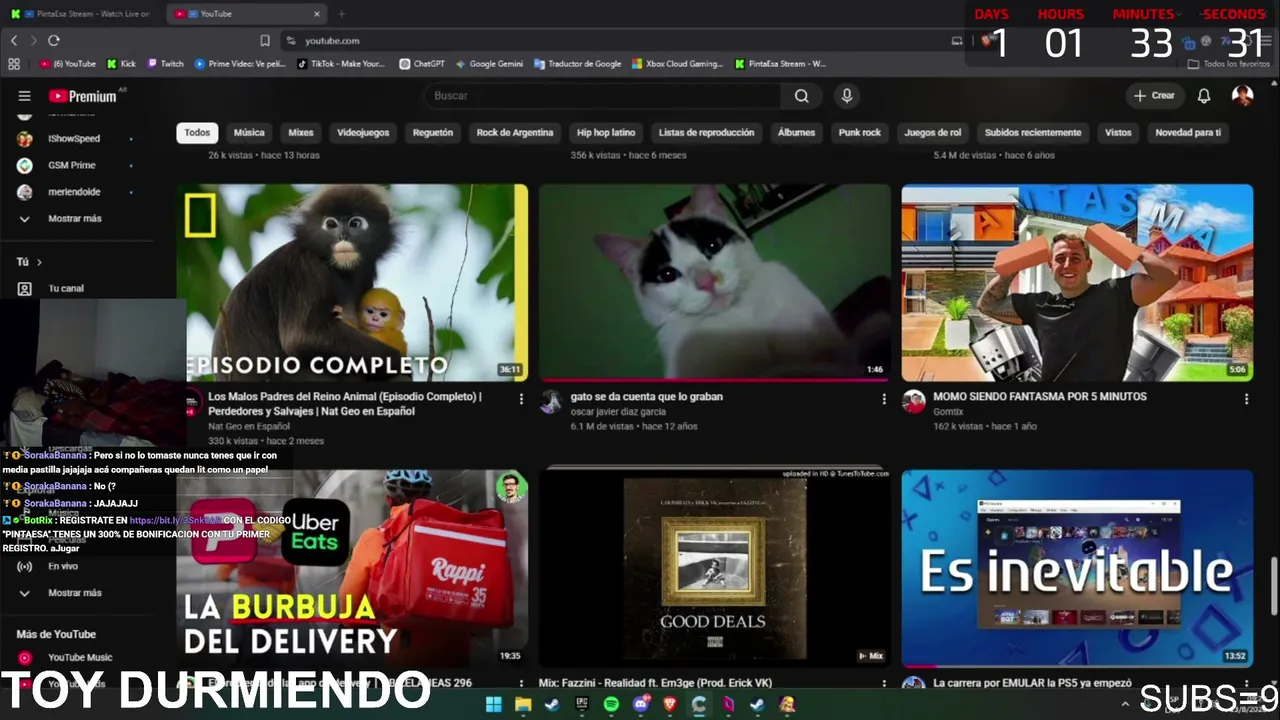Open ISHowSpeed subscription channel
Screen dimensions: 1280x720
point(76,139)
